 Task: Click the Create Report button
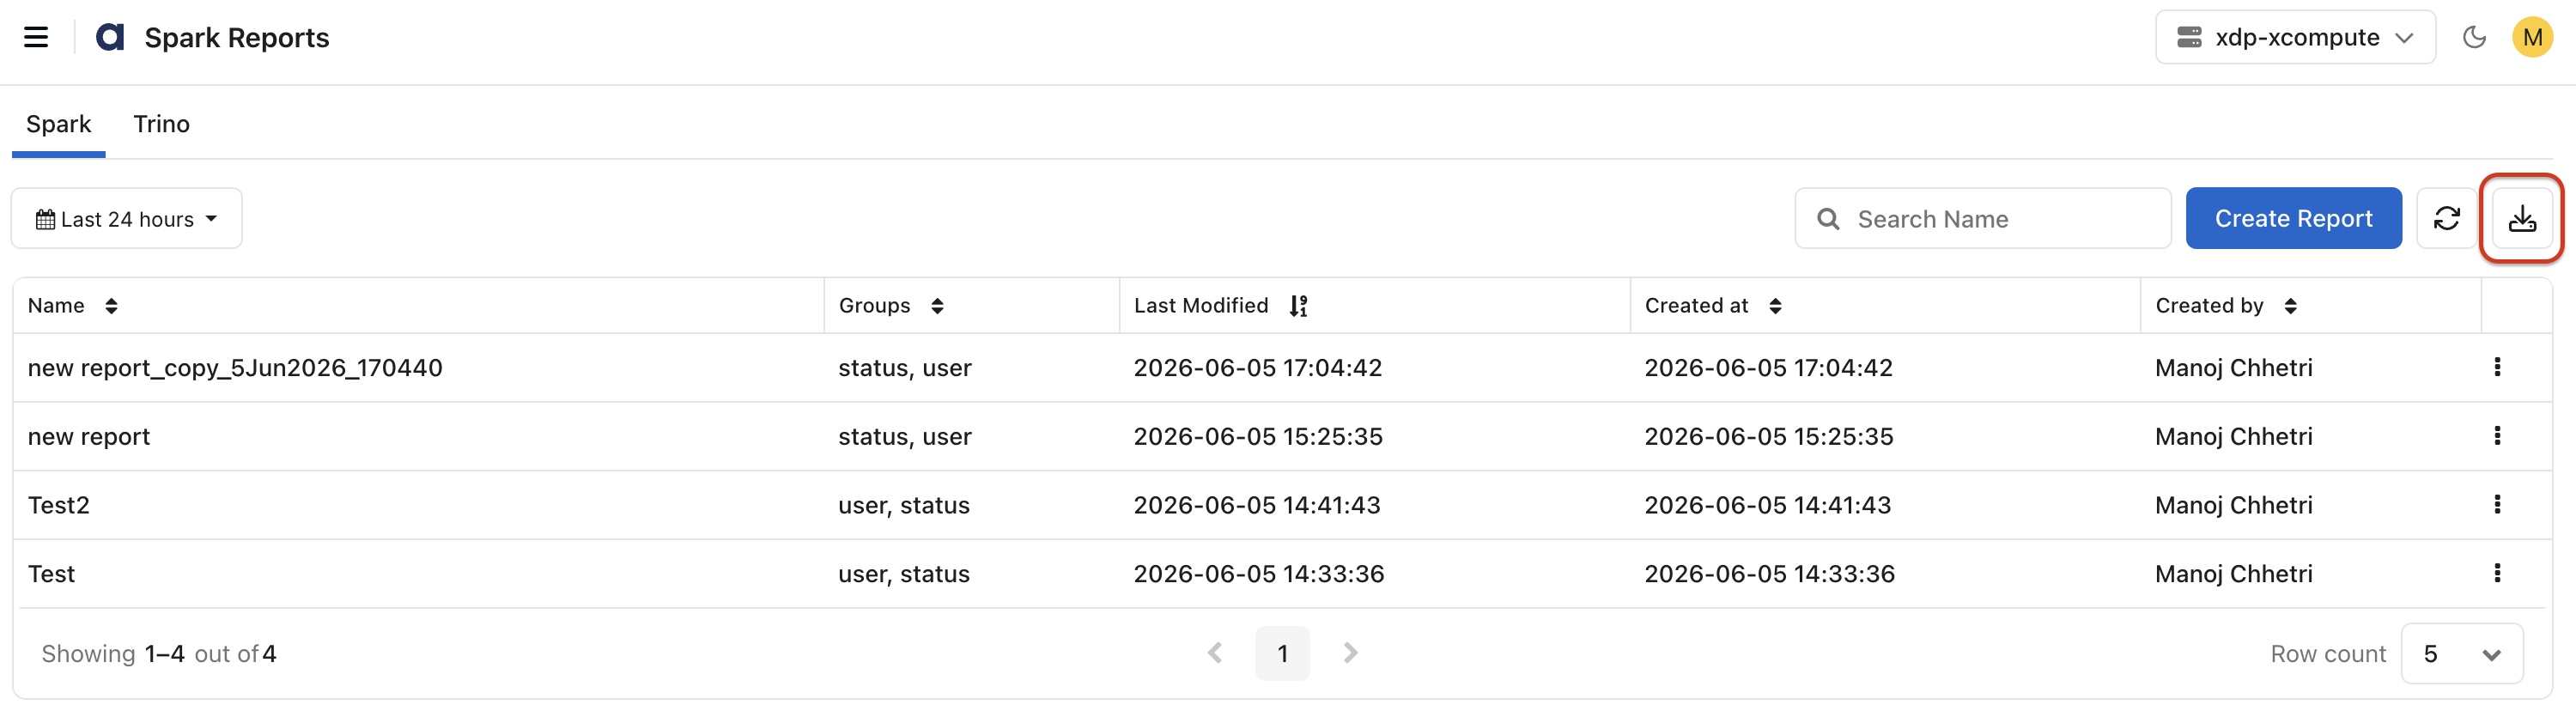pos(2293,219)
